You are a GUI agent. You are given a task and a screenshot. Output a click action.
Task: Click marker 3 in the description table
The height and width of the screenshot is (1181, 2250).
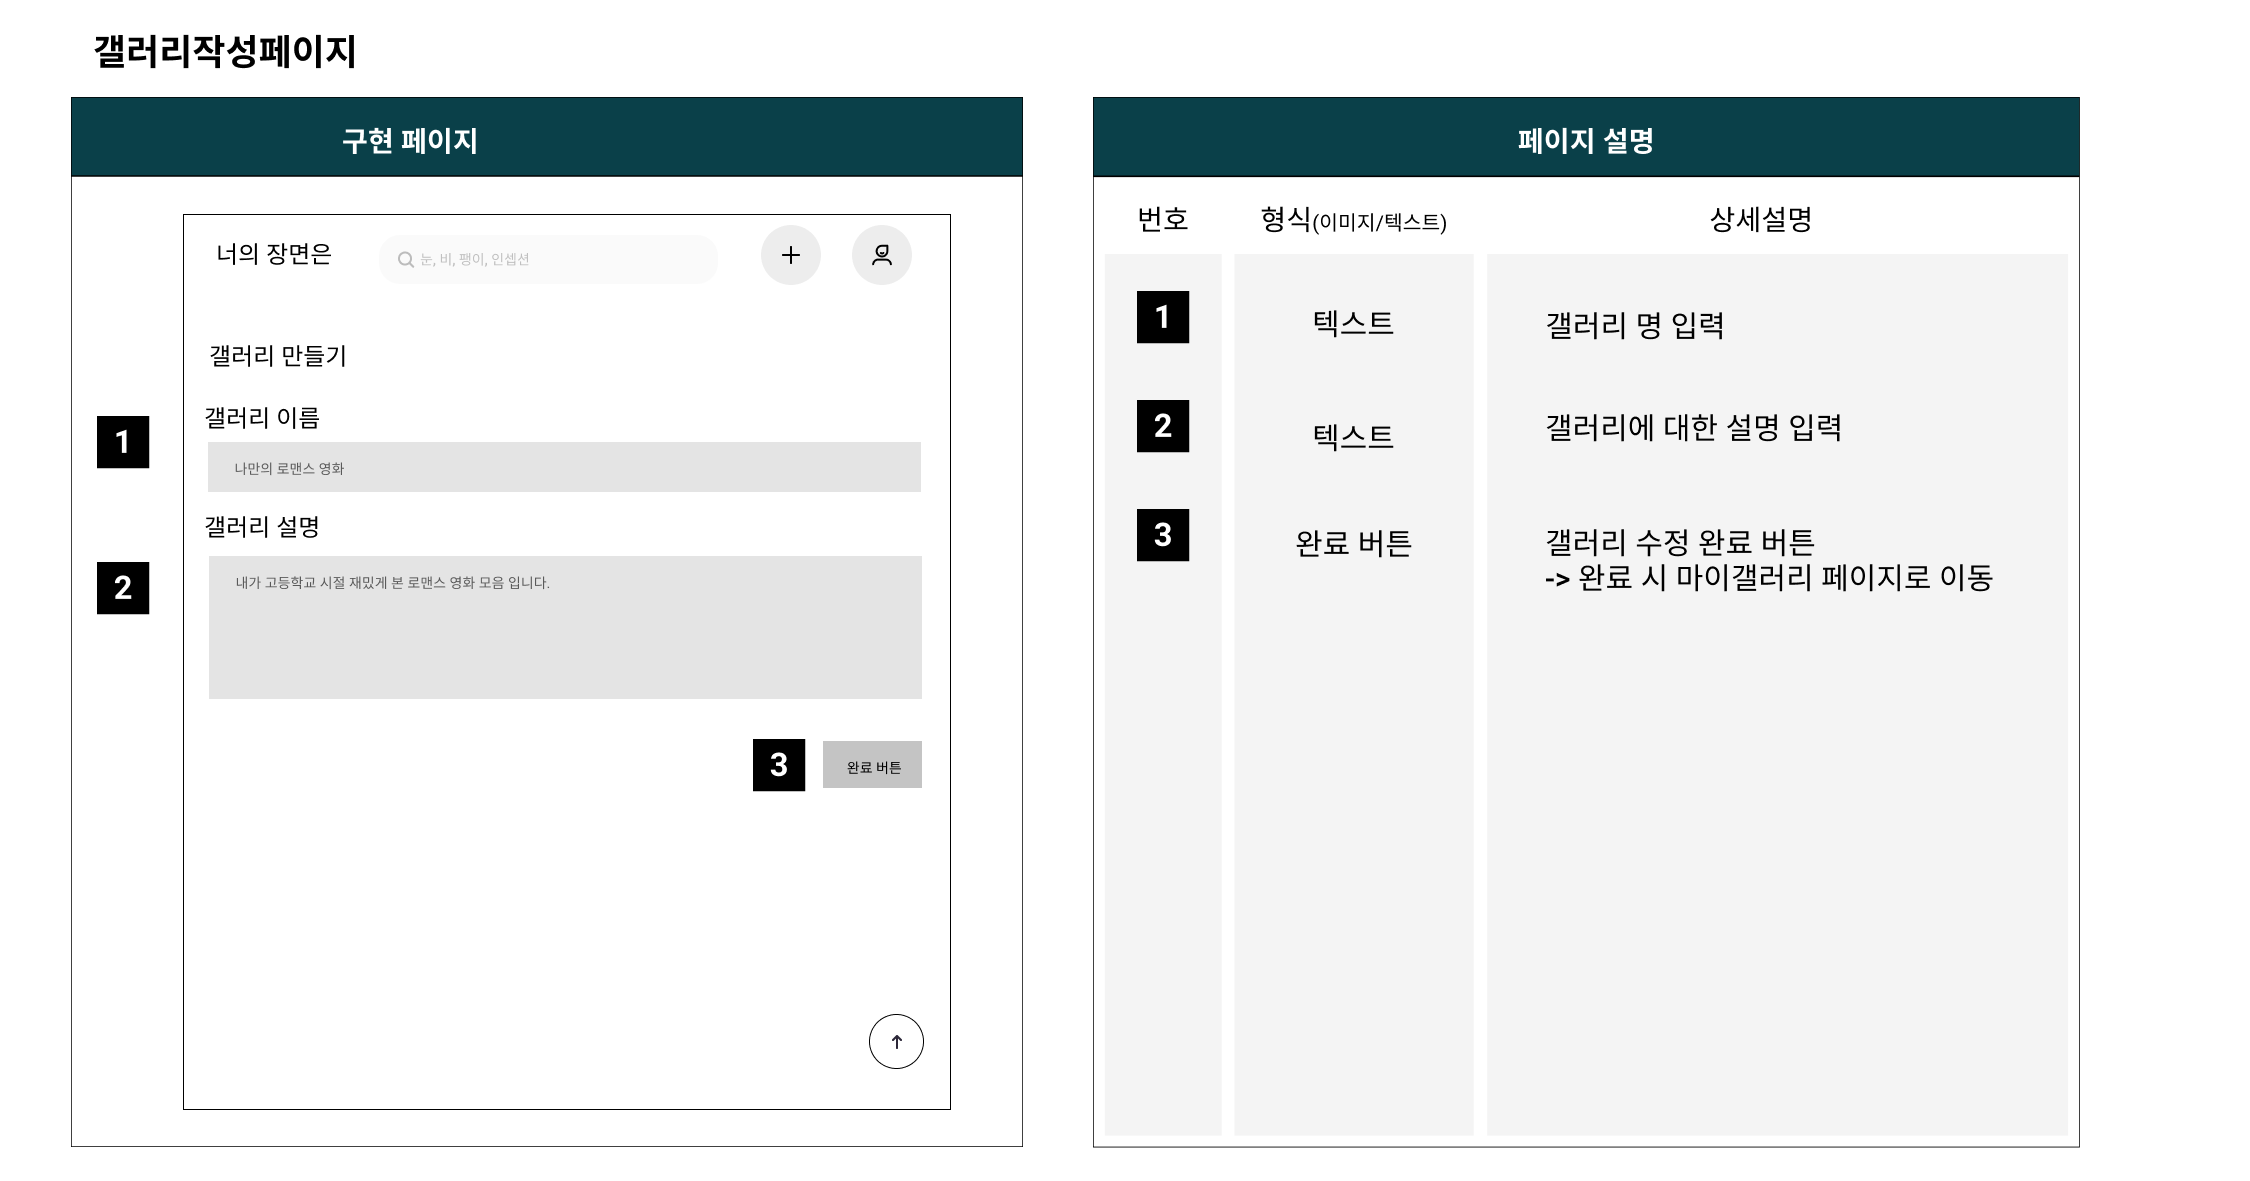[1163, 538]
